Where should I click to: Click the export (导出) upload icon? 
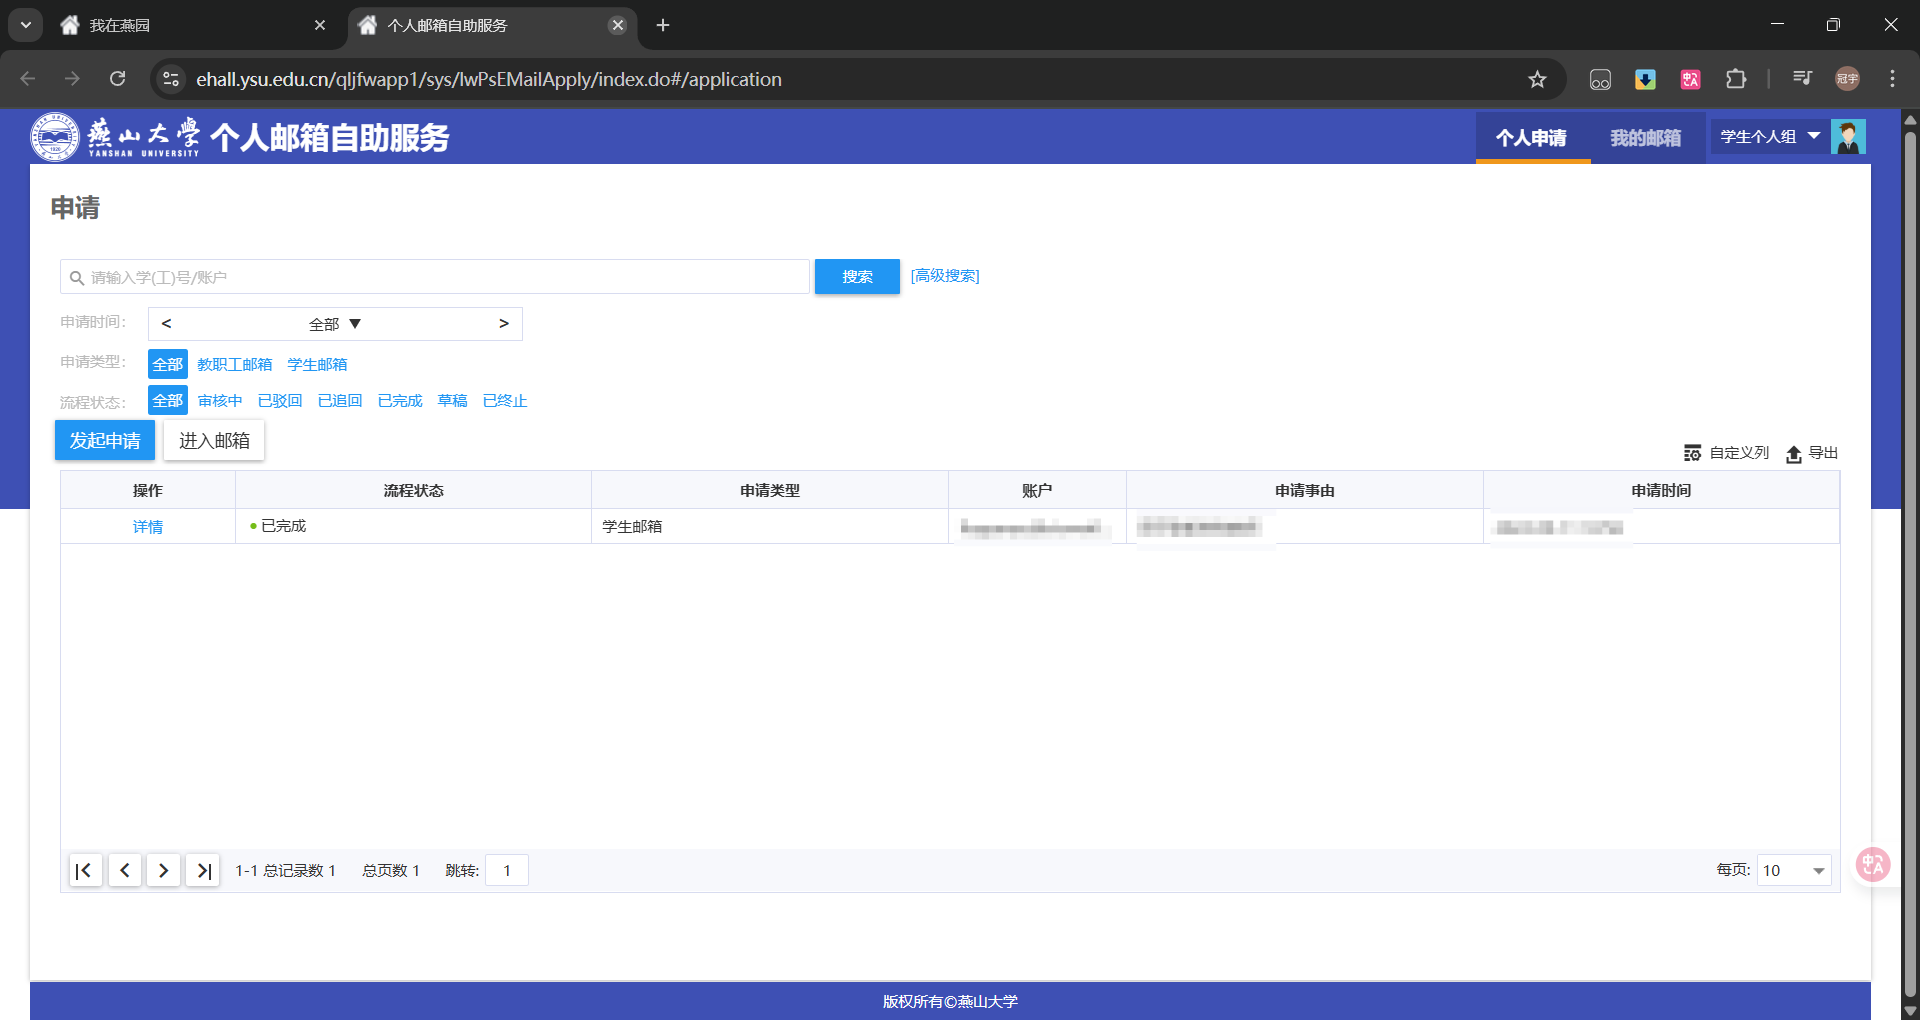[1794, 454]
